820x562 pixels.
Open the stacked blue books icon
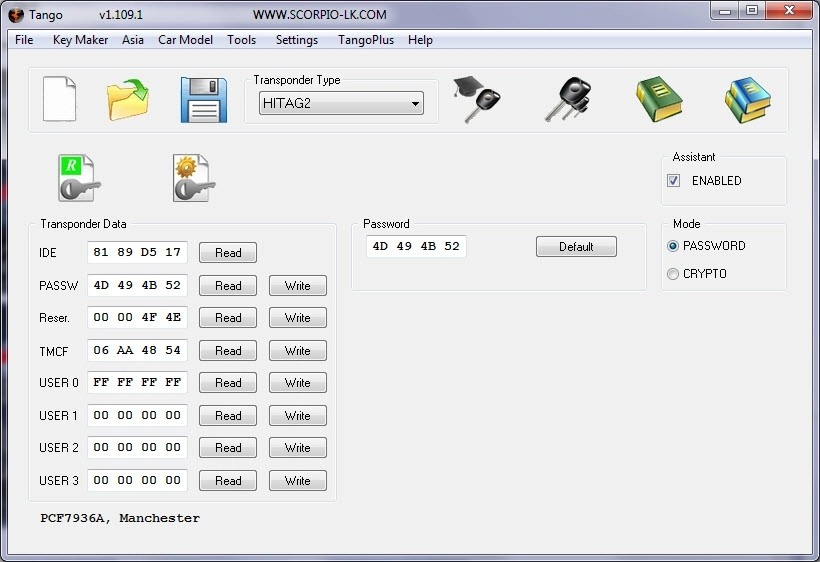[x=747, y=100]
